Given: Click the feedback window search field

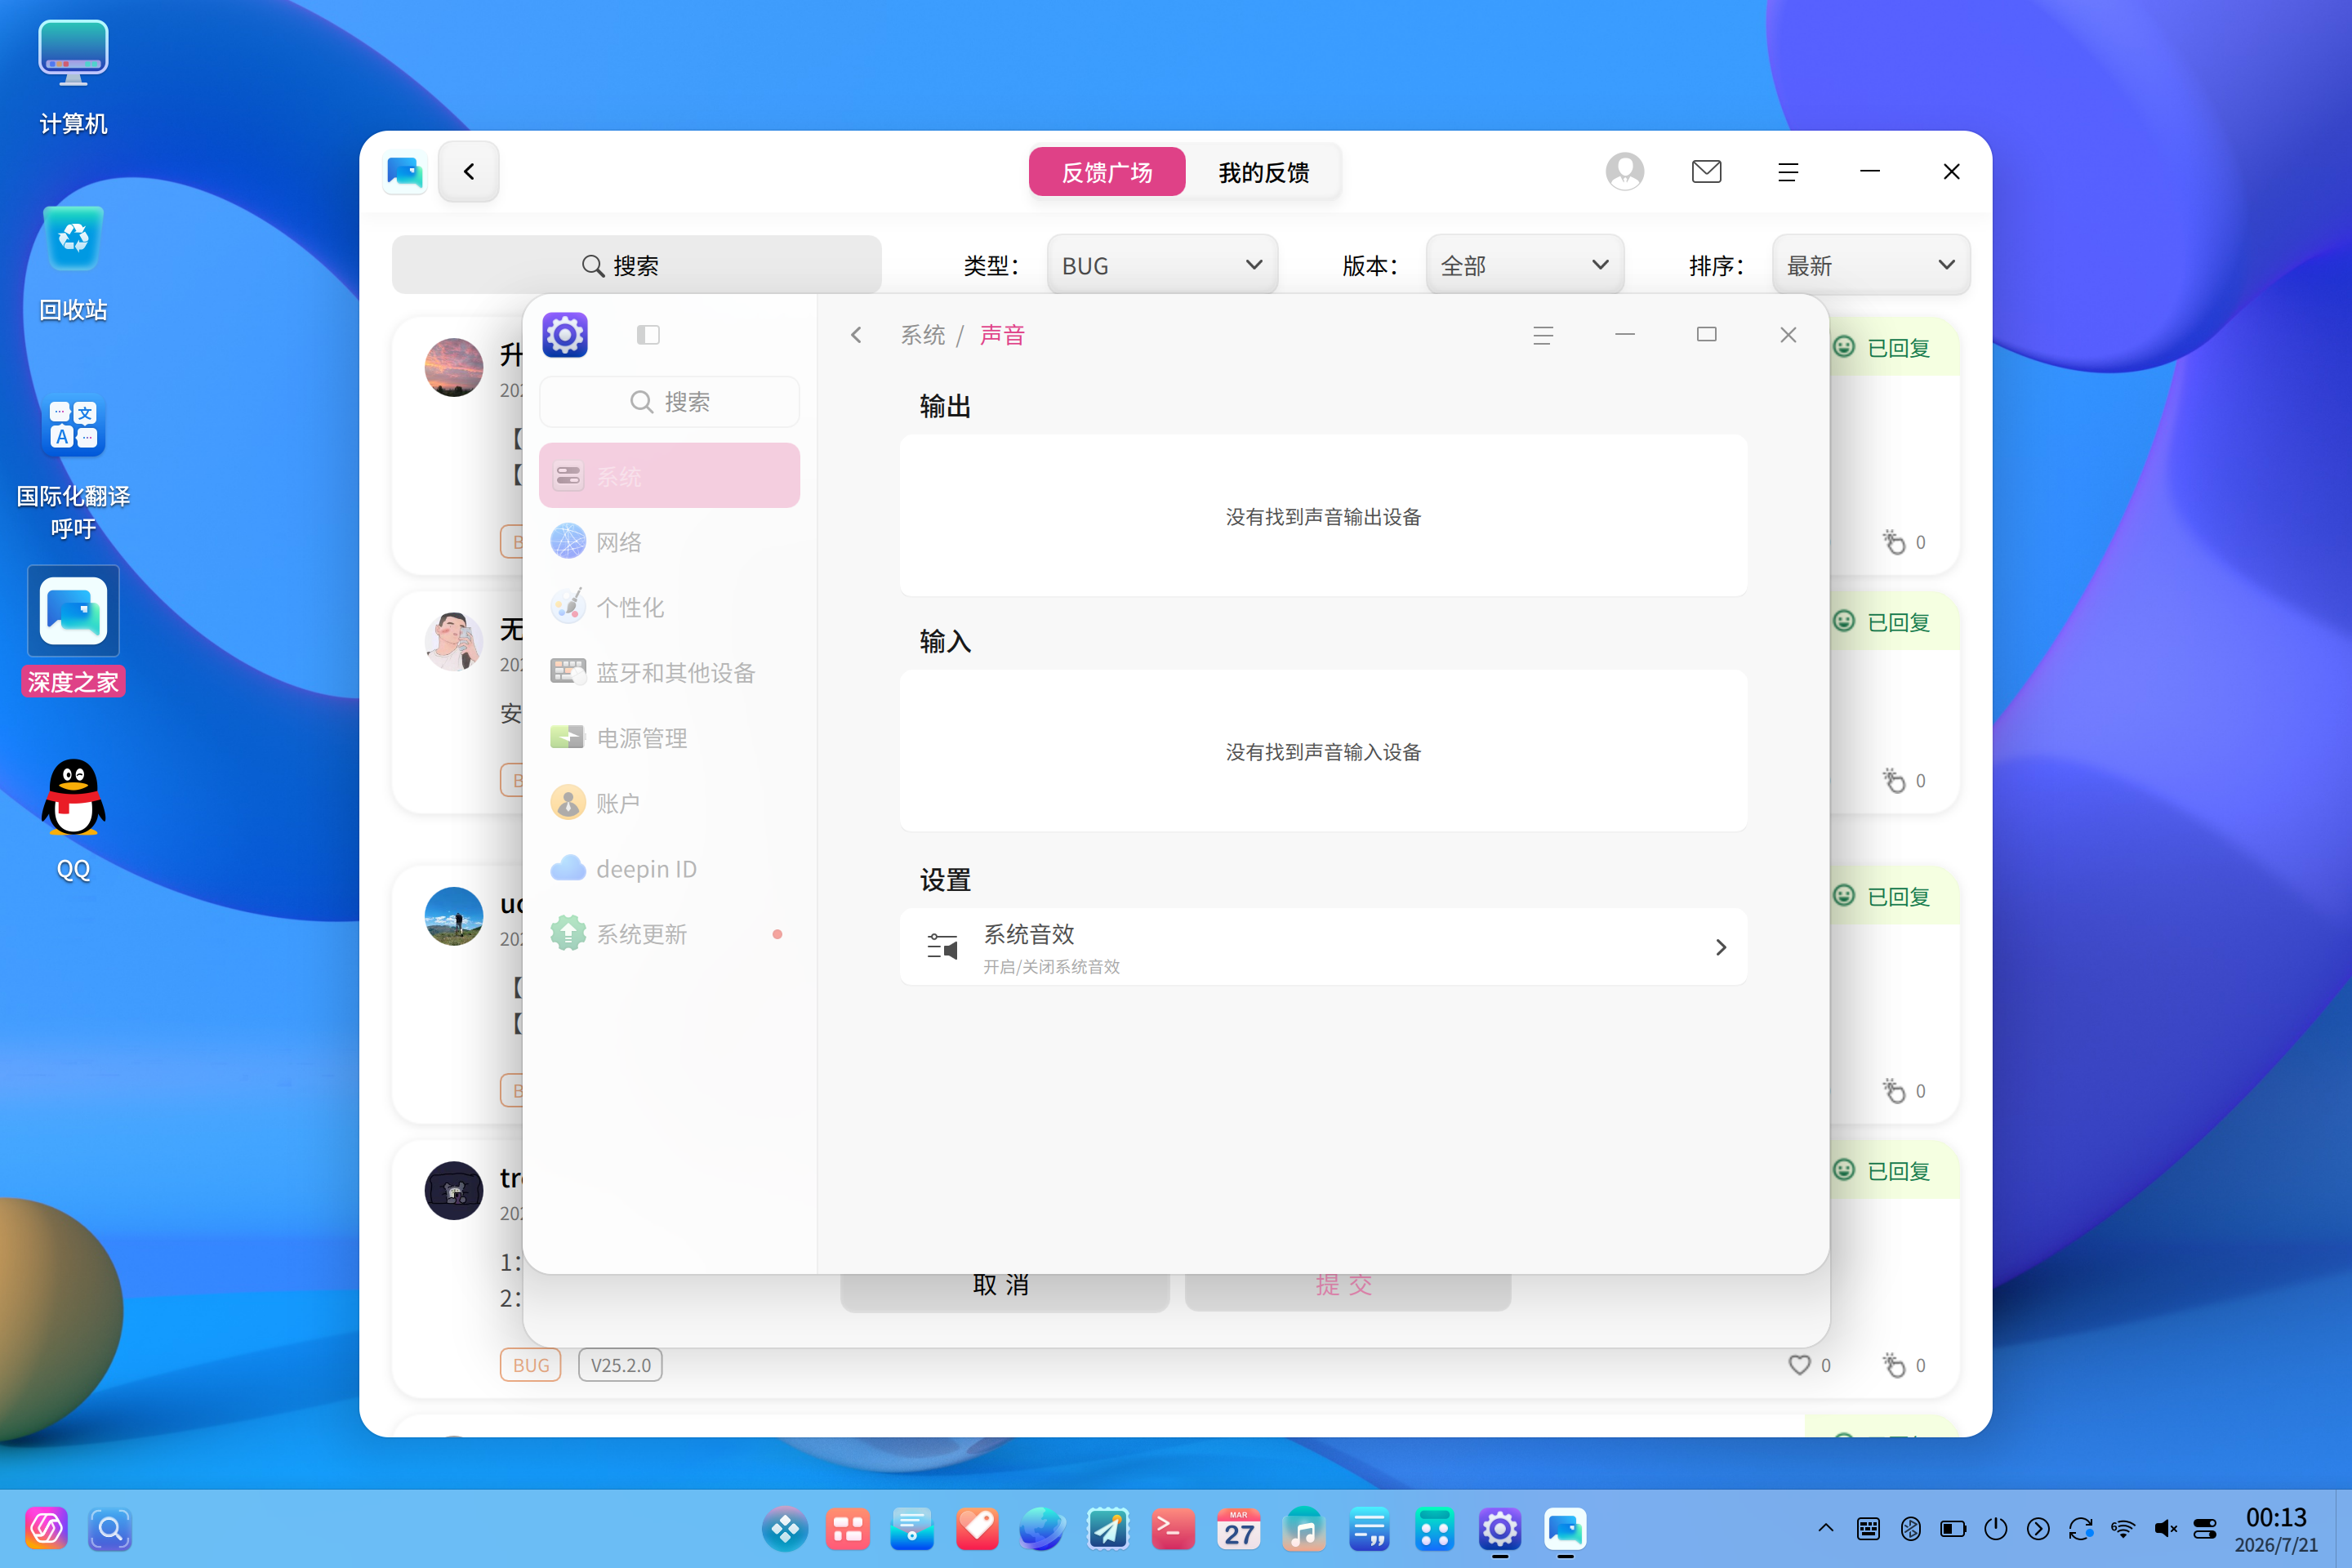Looking at the screenshot, I should pos(636,265).
